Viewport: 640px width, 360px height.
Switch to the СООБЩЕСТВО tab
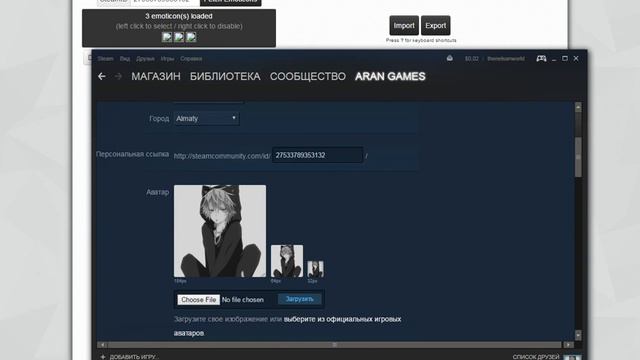[x=308, y=76]
